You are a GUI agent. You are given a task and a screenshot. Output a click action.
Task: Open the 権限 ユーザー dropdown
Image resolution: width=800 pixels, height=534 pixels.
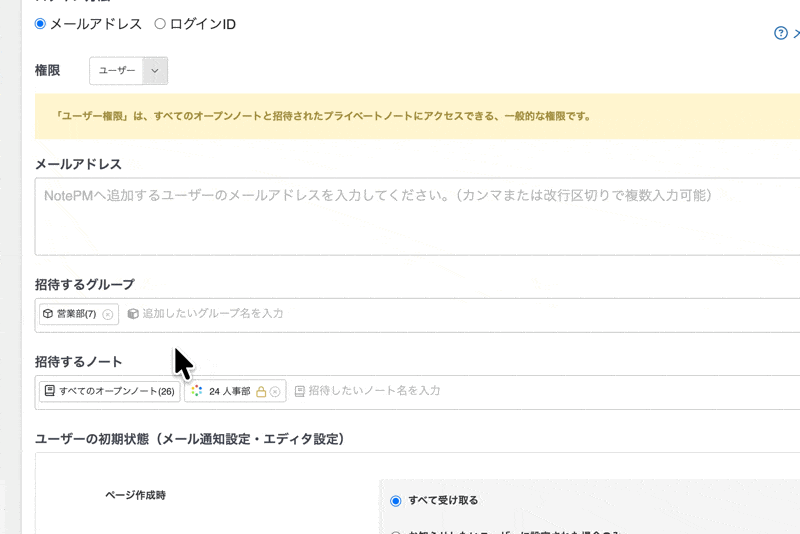click(128, 71)
